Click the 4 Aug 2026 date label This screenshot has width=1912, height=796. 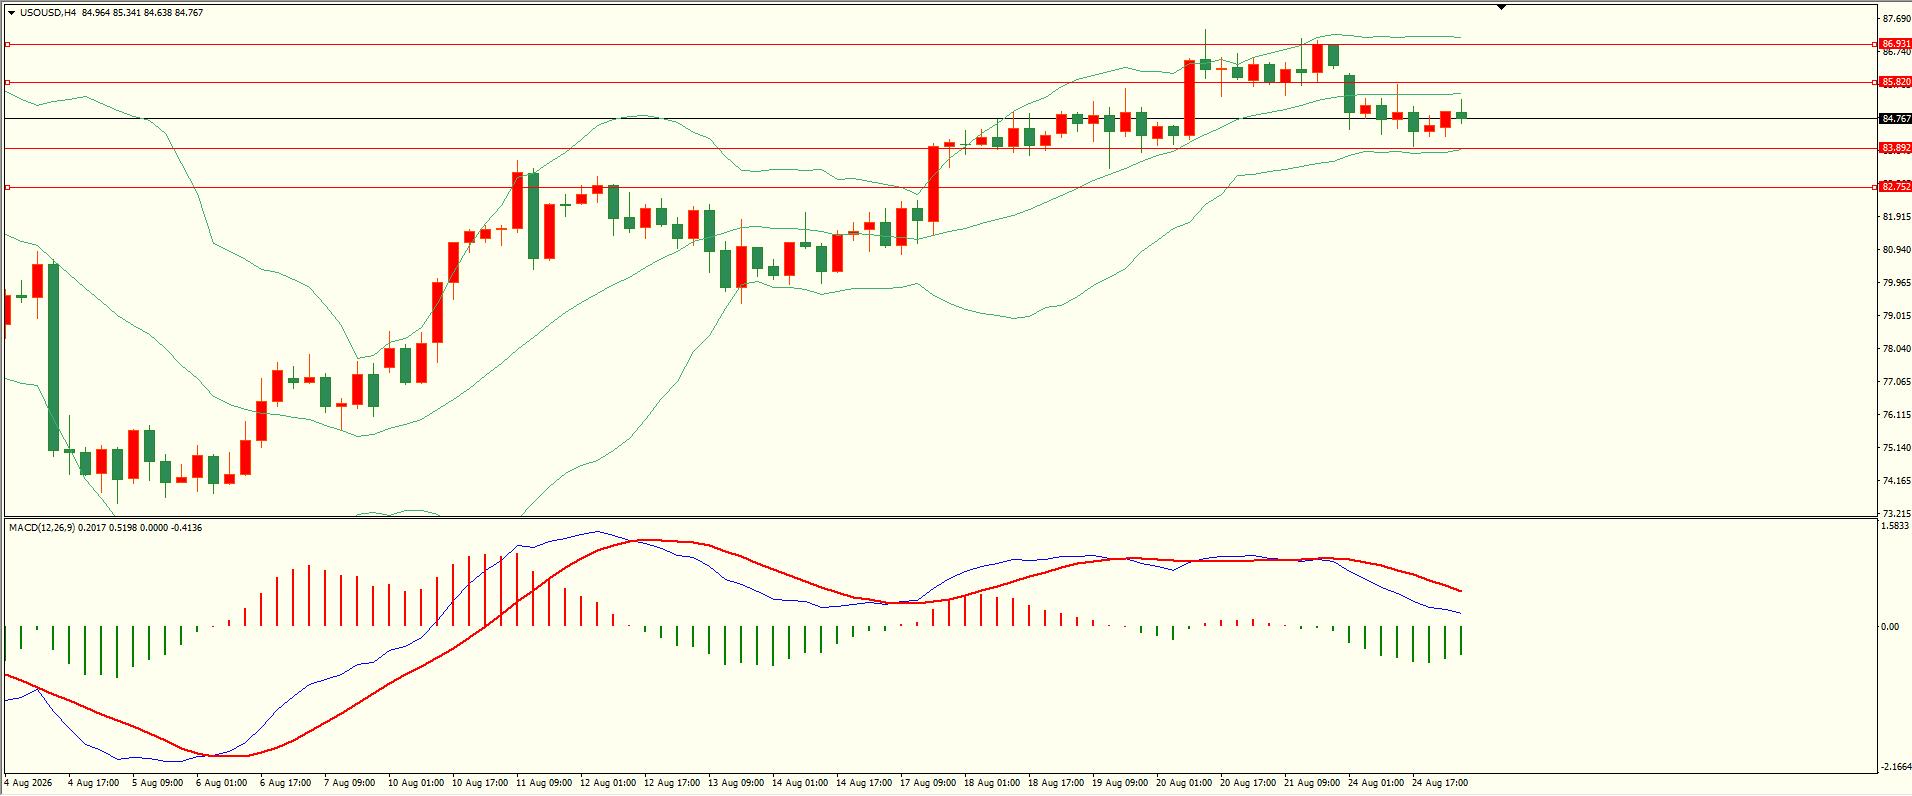[28, 783]
